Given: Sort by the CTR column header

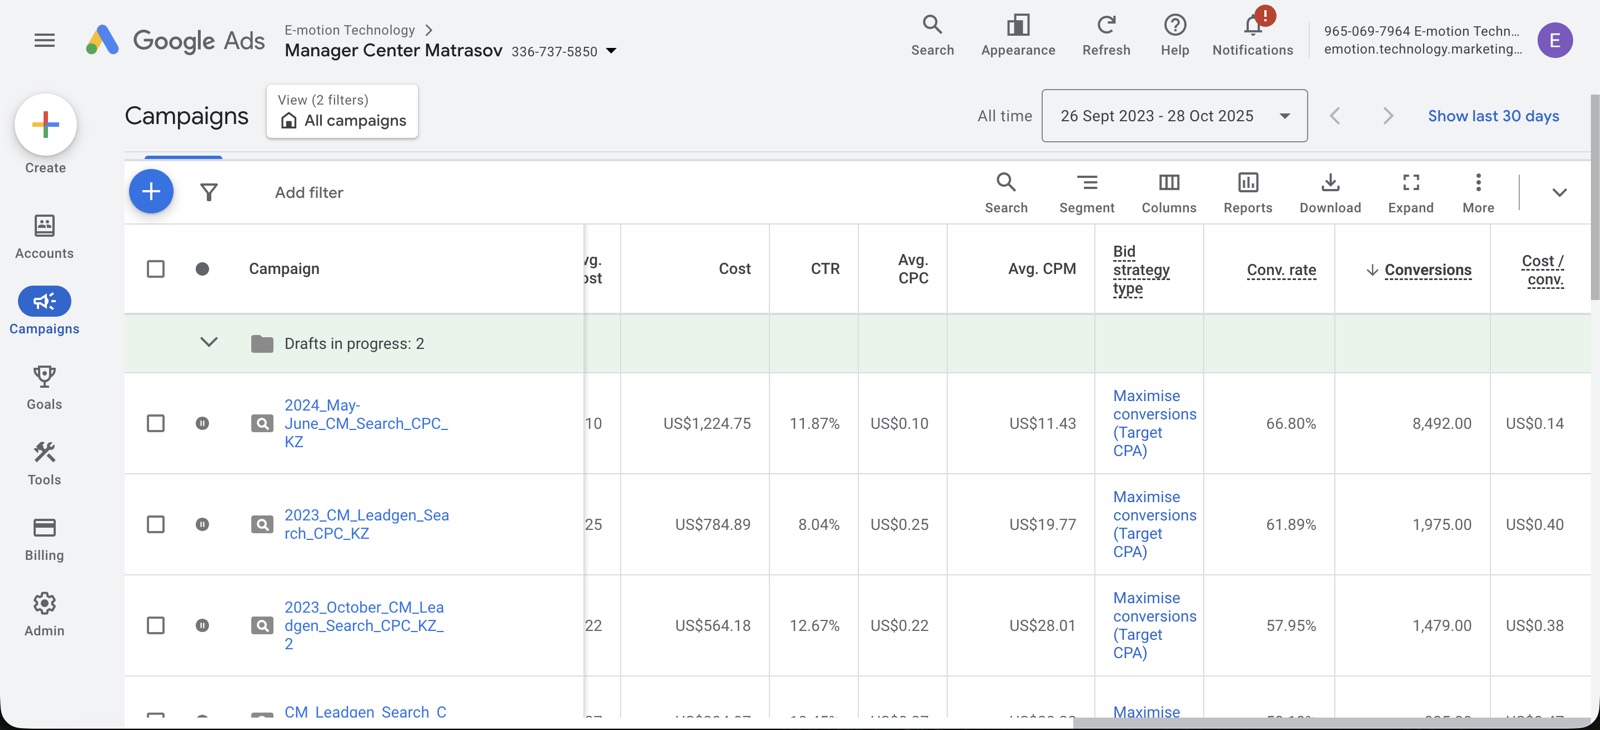Looking at the screenshot, I should point(825,269).
